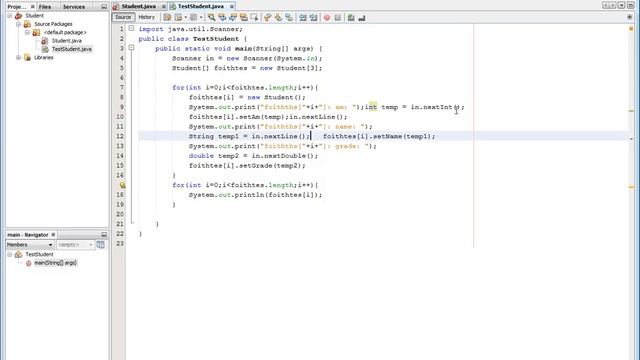Click main method icon in Navigator
Viewport: 640px width, 360px height.
pos(29,263)
